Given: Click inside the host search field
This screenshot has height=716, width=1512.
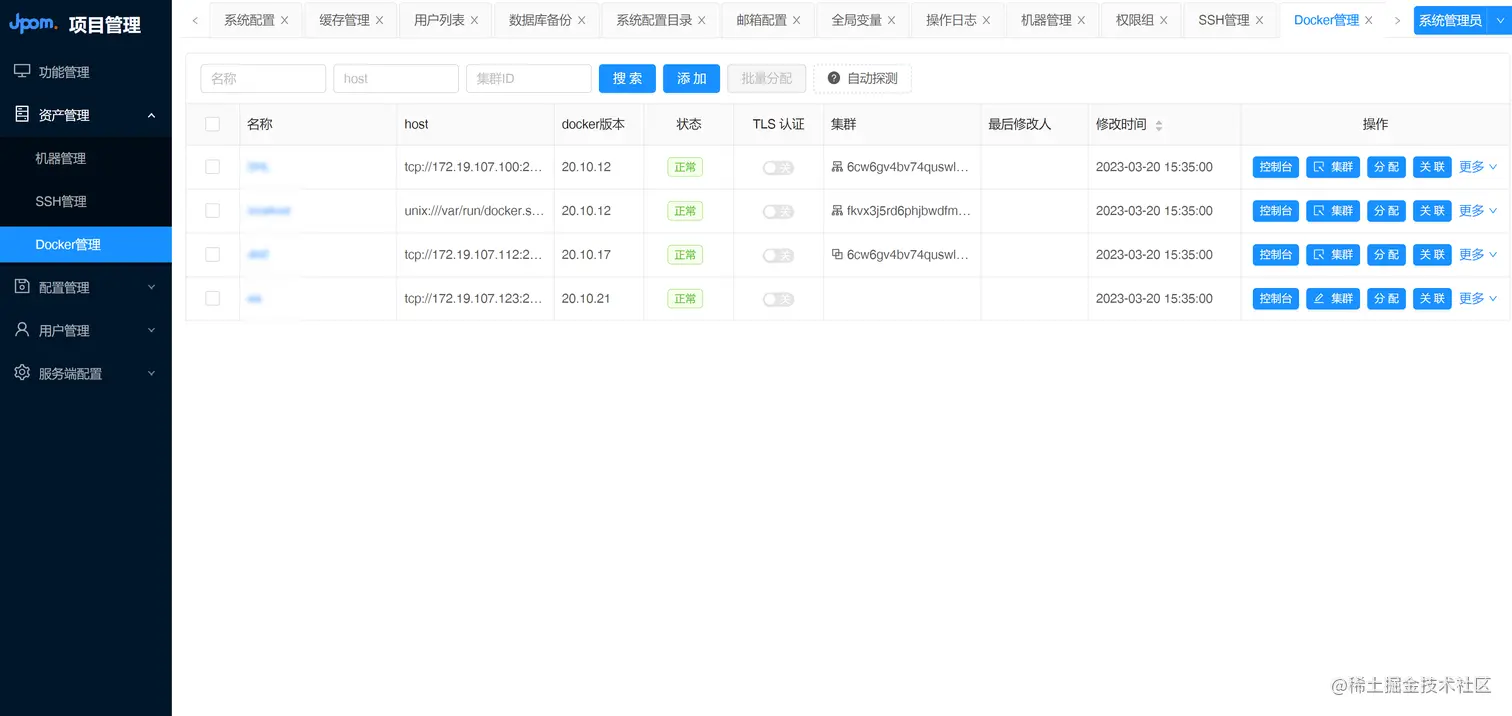Looking at the screenshot, I should click(x=395, y=78).
